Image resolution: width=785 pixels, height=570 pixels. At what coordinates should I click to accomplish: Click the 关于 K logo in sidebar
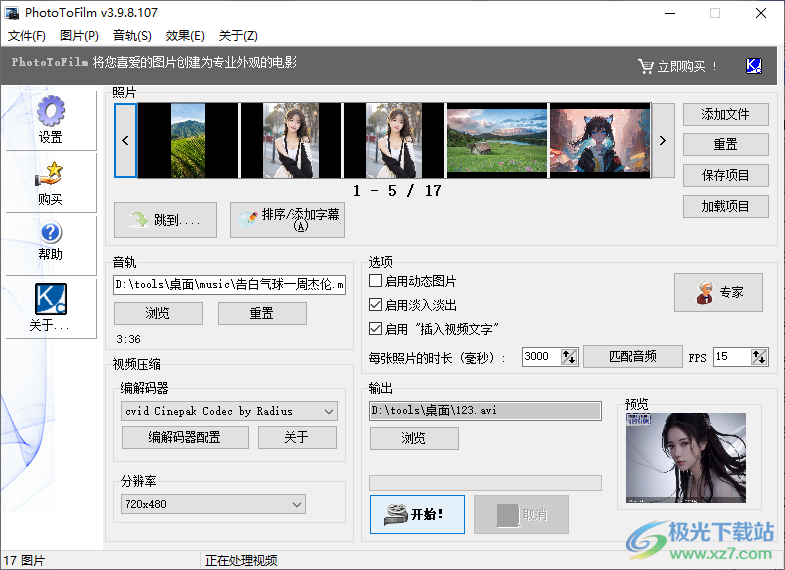pyautogui.click(x=51, y=299)
